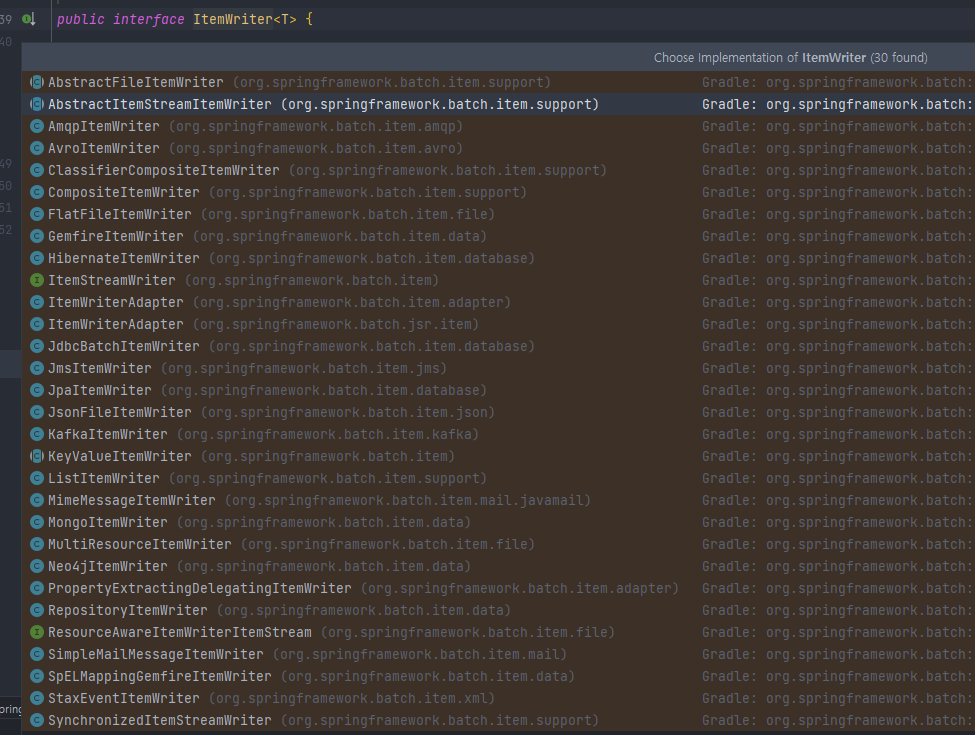Open CompositeItemWriter implementation
975x735 pixels.
(x=498, y=192)
